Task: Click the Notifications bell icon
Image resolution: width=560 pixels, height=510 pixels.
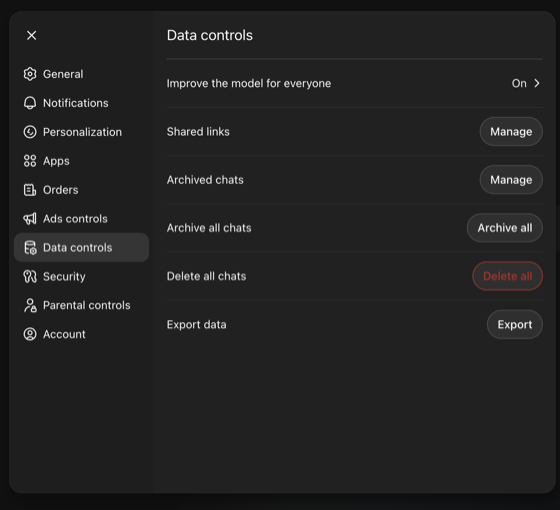Action: click(30, 103)
